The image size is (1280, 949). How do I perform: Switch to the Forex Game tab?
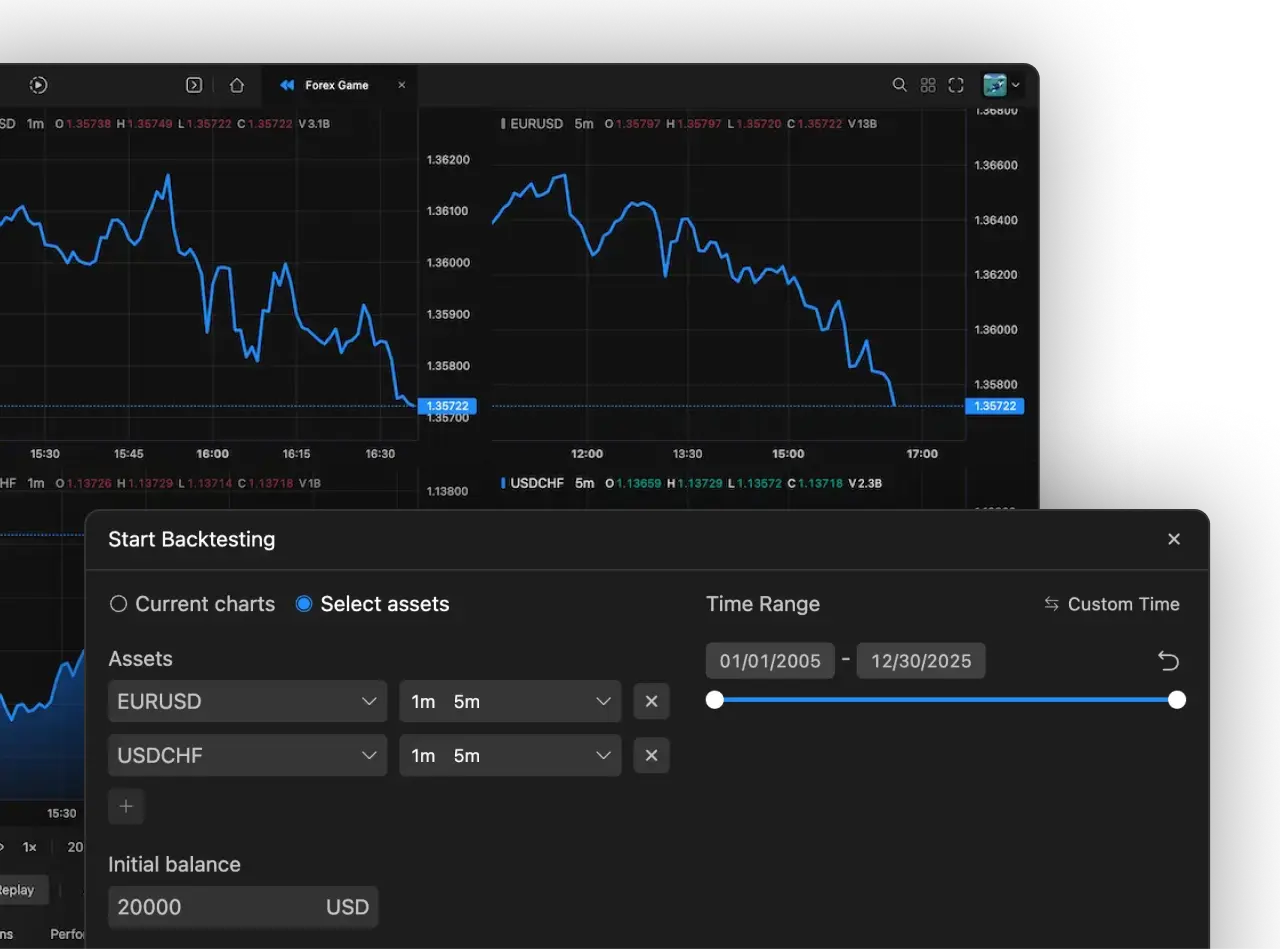coord(337,85)
